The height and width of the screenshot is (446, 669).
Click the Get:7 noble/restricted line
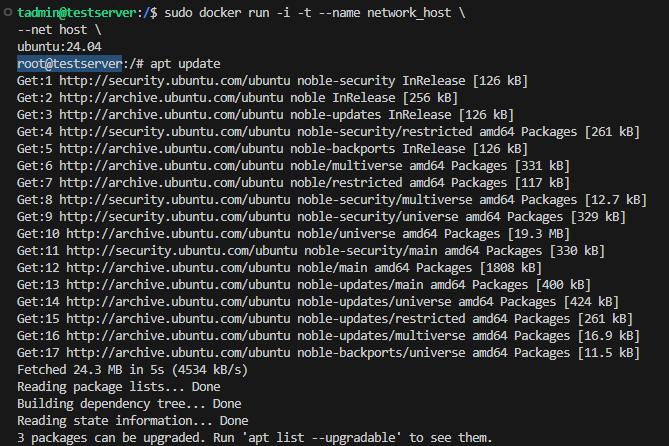(x=293, y=183)
